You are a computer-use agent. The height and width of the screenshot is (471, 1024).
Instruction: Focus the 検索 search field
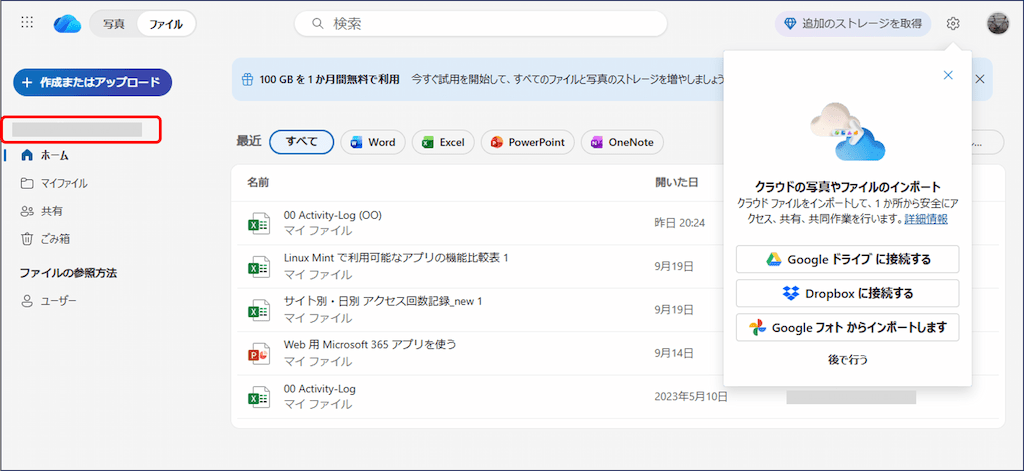coord(481,24)
